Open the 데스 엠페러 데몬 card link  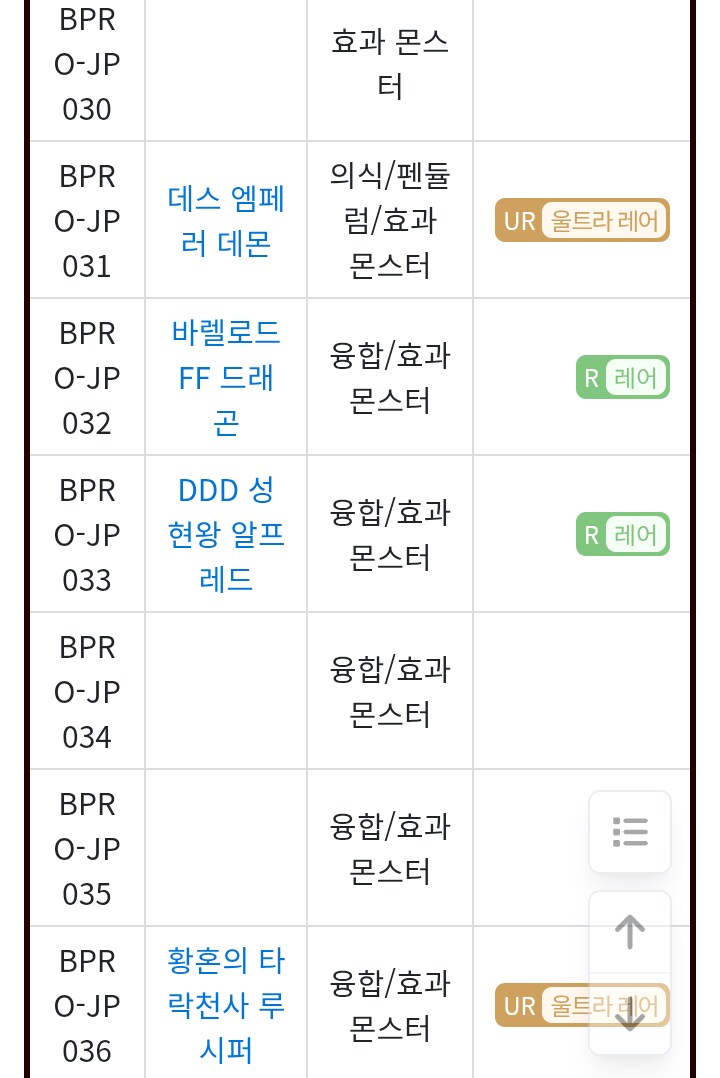click(x=226, y=221)
